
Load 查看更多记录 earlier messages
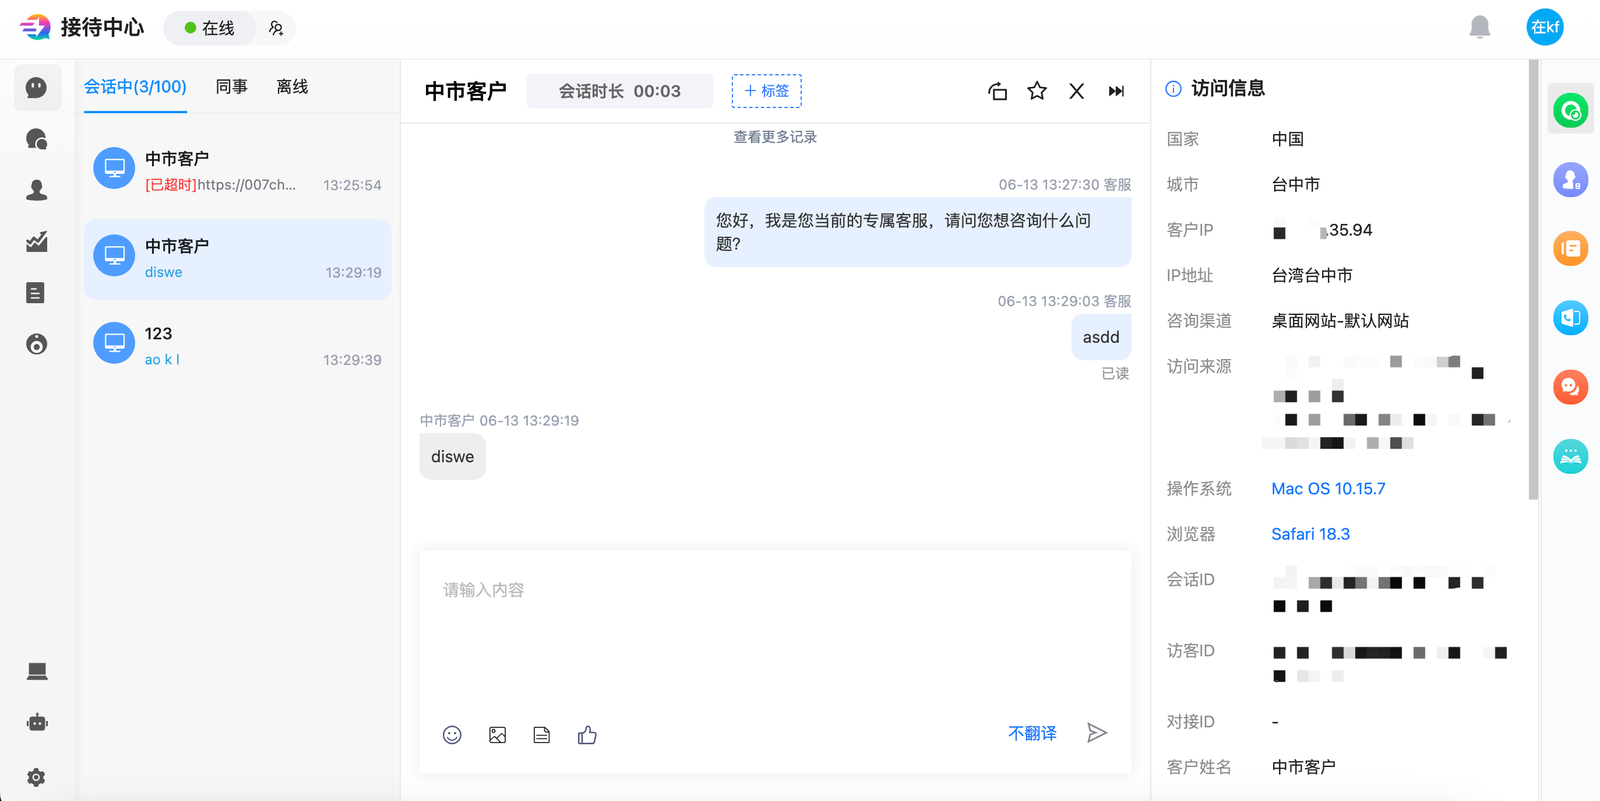pyautogui.click(x=775, y=137)
